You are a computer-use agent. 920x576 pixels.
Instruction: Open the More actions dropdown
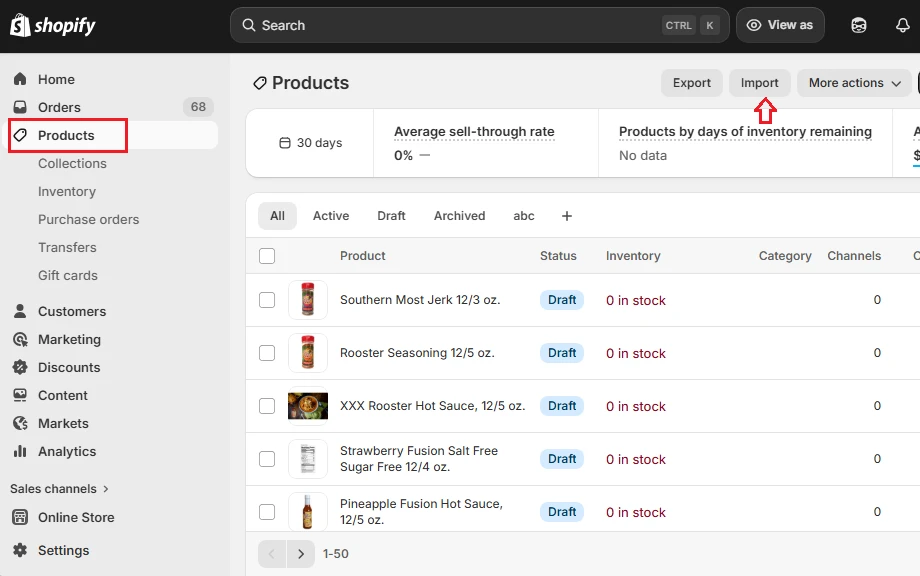click(854, 83)
